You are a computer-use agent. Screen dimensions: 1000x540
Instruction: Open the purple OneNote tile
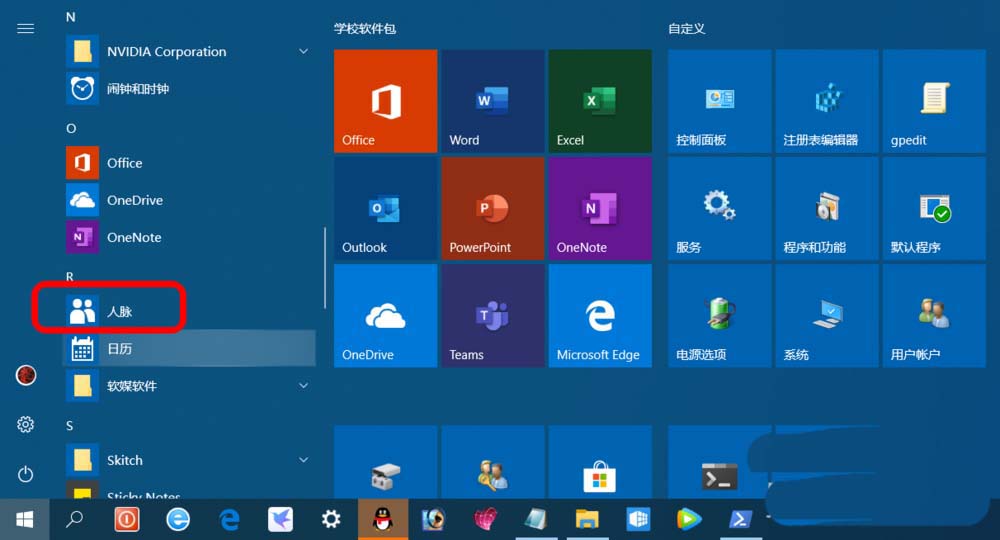(x=600, y=208)
